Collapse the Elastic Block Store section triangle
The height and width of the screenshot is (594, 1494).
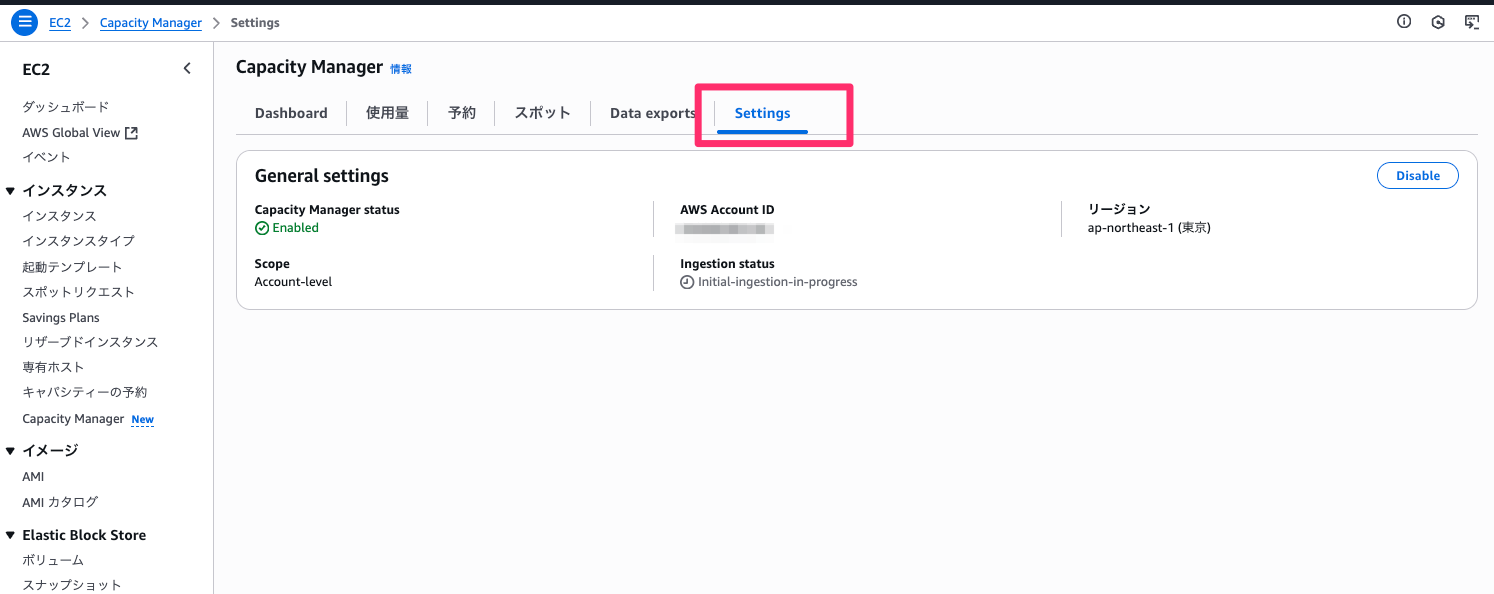(11, 536)
